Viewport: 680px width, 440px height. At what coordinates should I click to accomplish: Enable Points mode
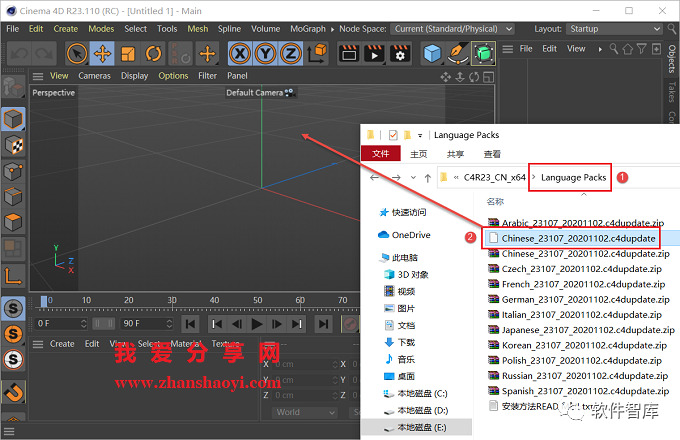click(13, 171)
